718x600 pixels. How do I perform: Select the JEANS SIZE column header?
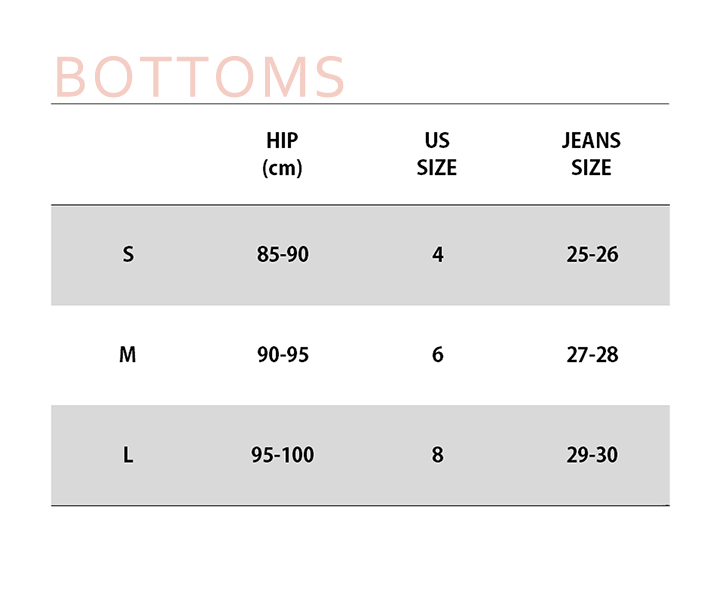[x=591, y=154]
